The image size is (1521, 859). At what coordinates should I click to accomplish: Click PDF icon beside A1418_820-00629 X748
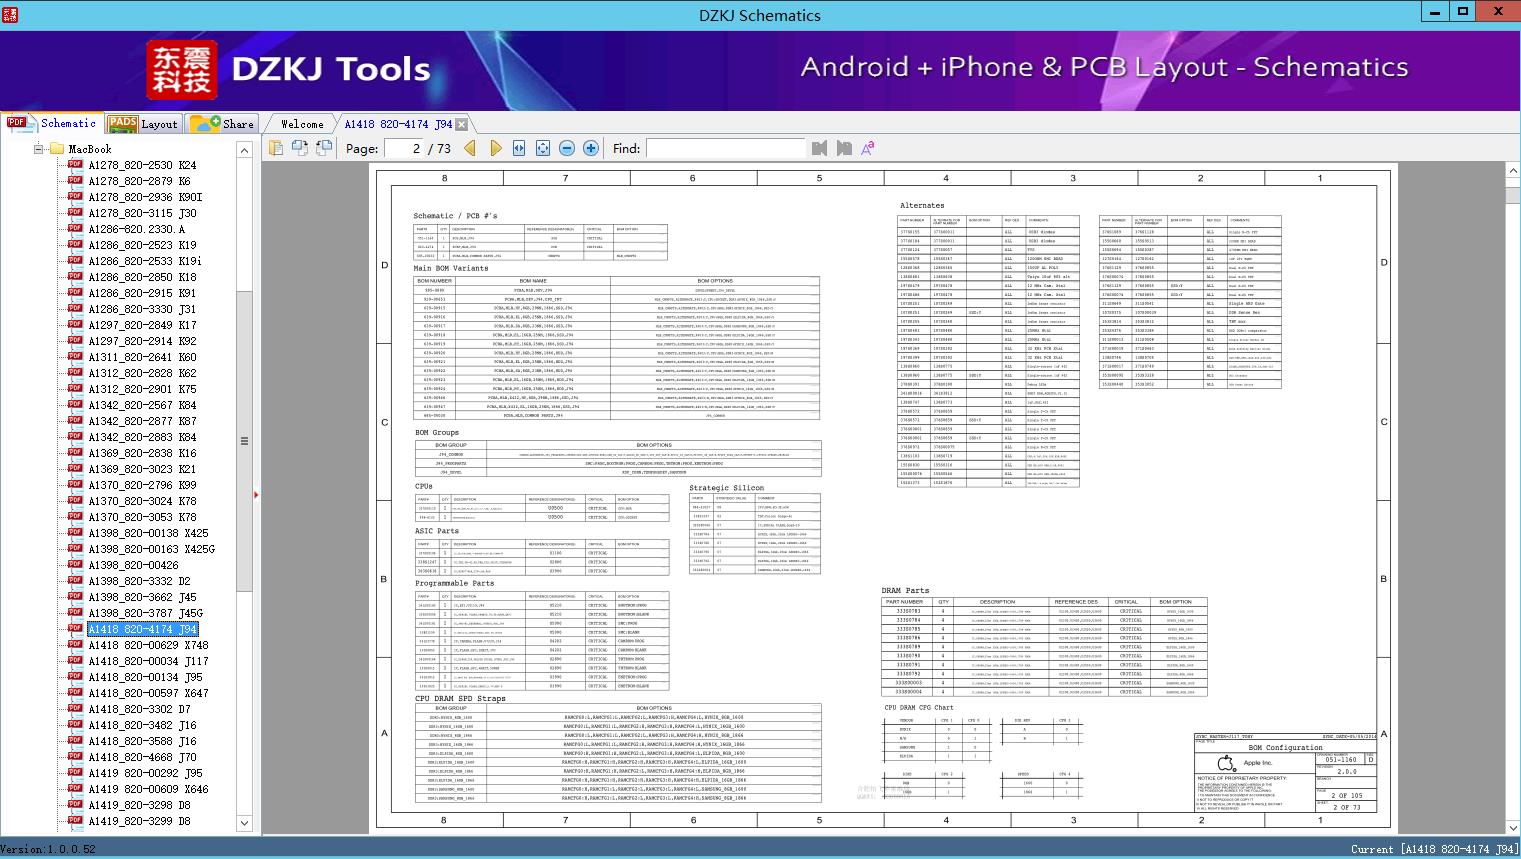pyautogui.click(x=75, y=645)
